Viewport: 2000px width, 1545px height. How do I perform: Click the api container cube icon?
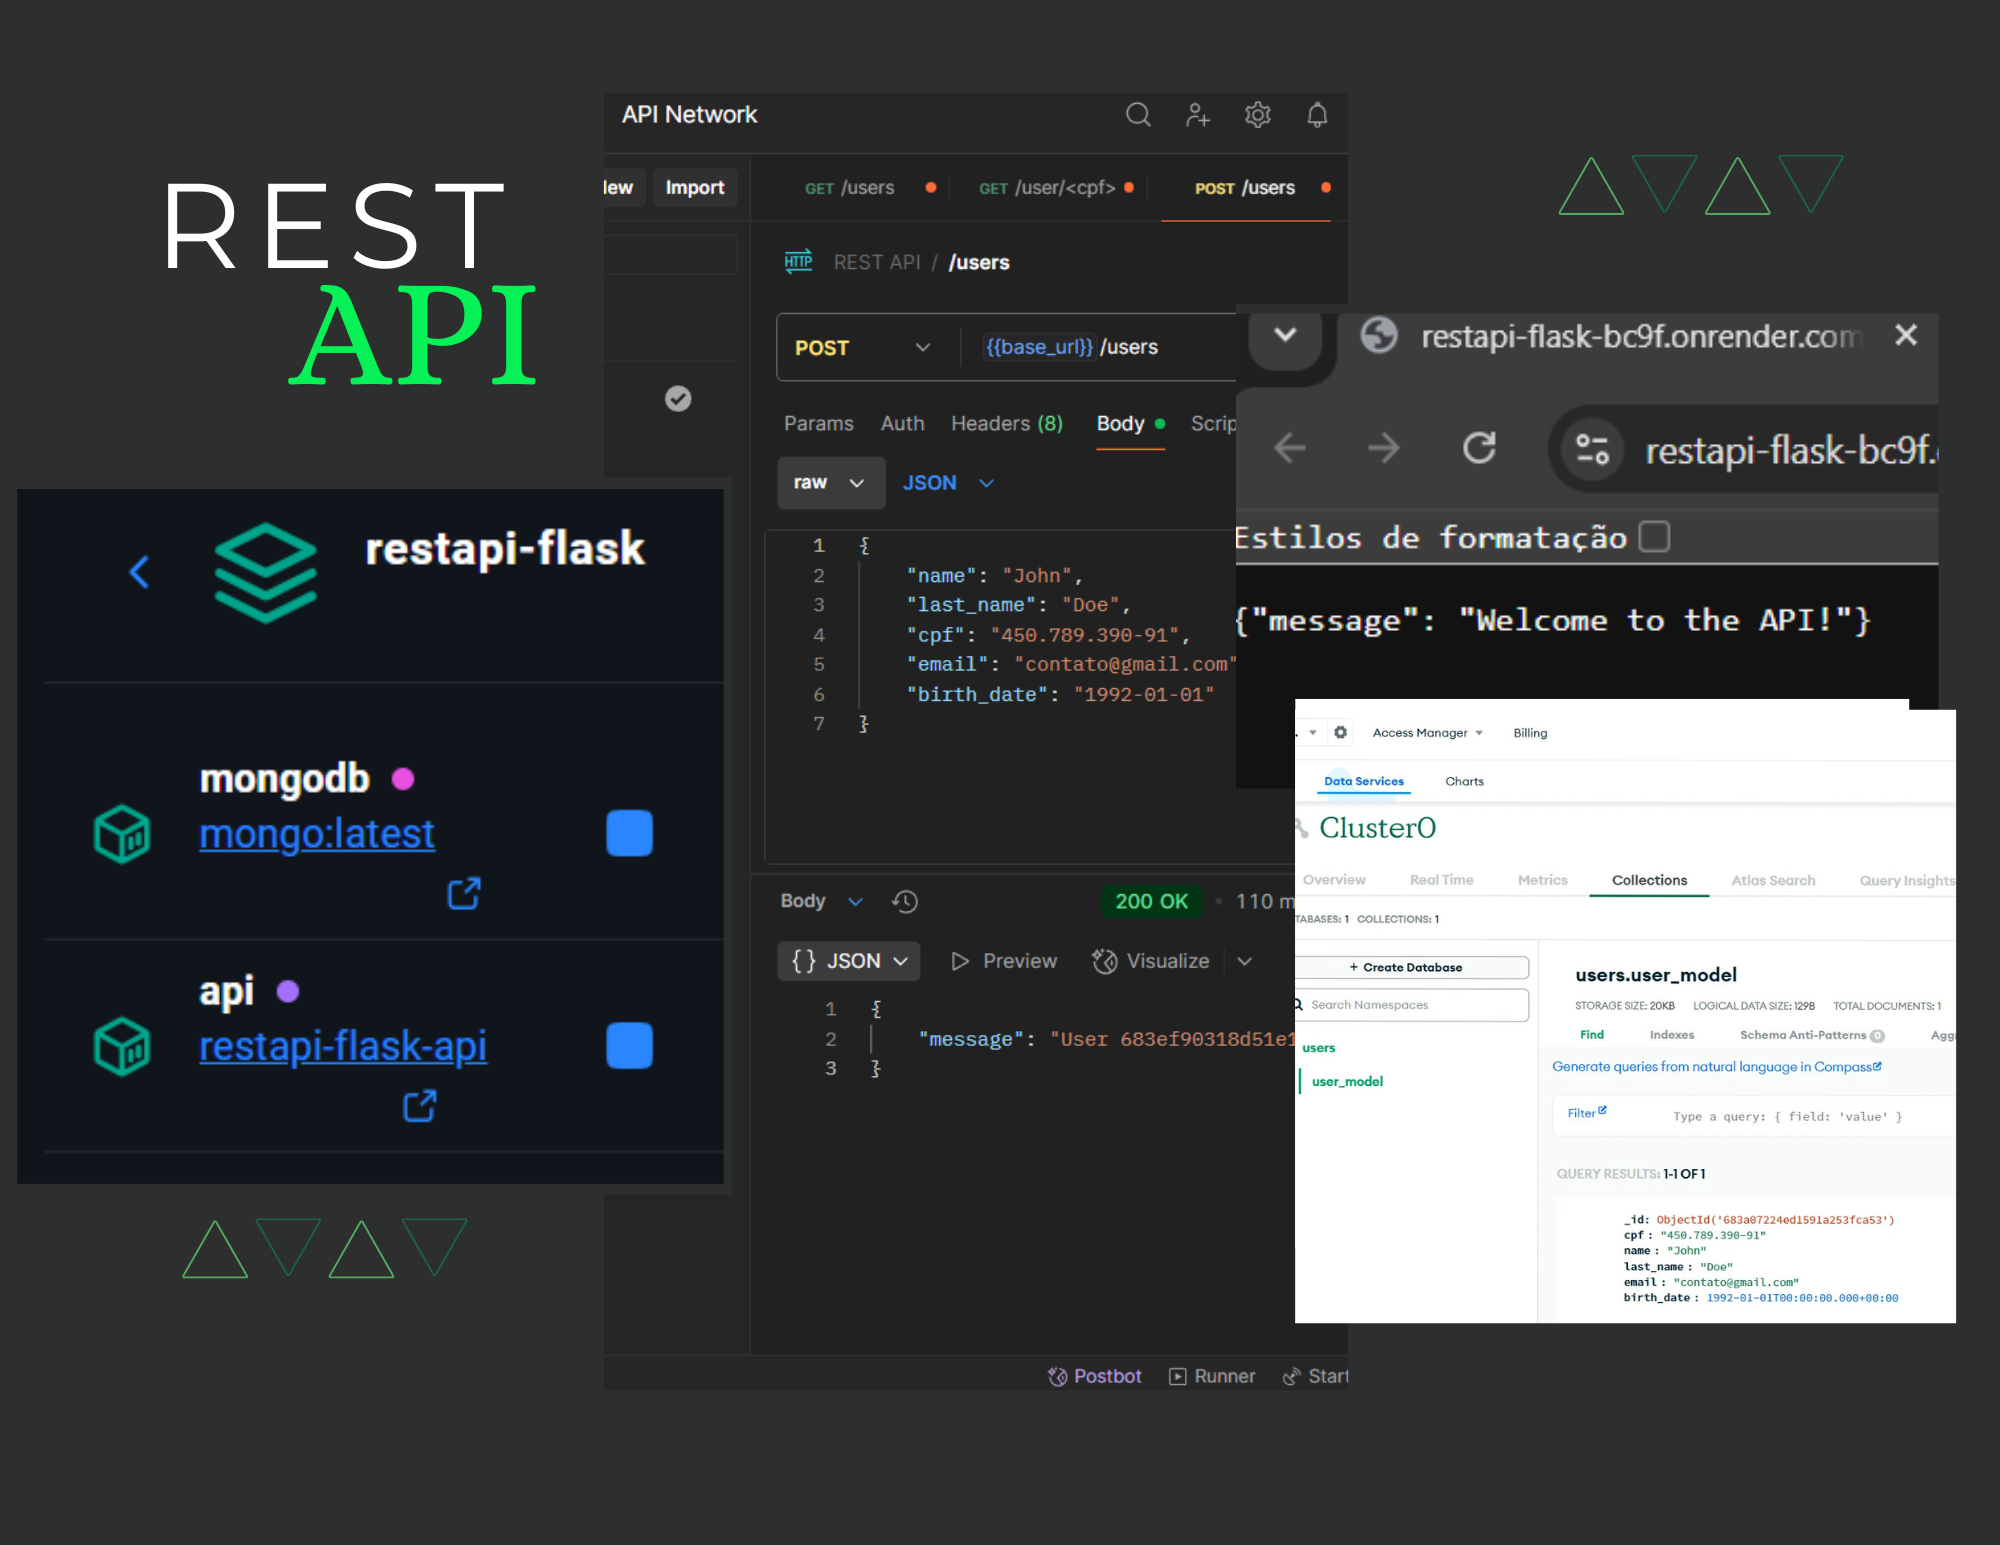(x=122, y=1046)
